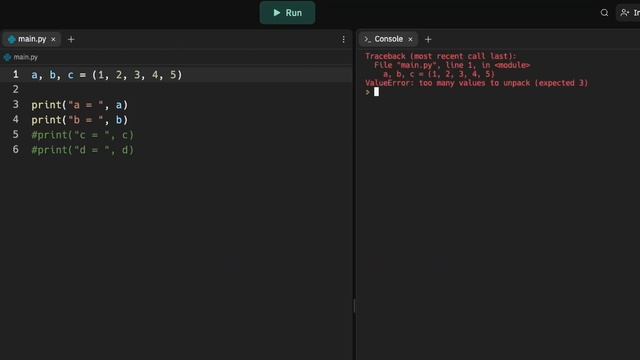Run the program with the Run button
640x360 pixels.
point(287,13)
